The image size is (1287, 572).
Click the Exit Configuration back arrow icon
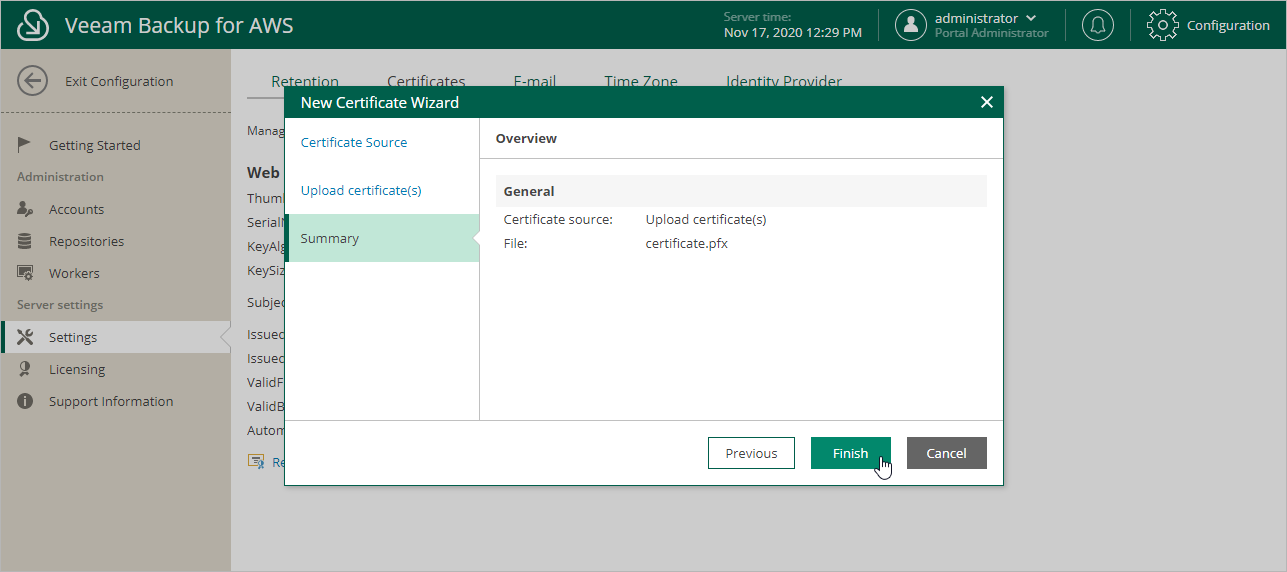coord(33,81)
